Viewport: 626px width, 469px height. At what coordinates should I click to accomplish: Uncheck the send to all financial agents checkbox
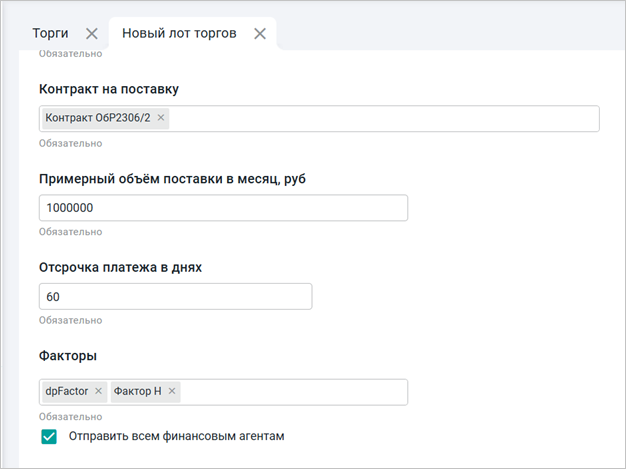[x=49, y=436]
